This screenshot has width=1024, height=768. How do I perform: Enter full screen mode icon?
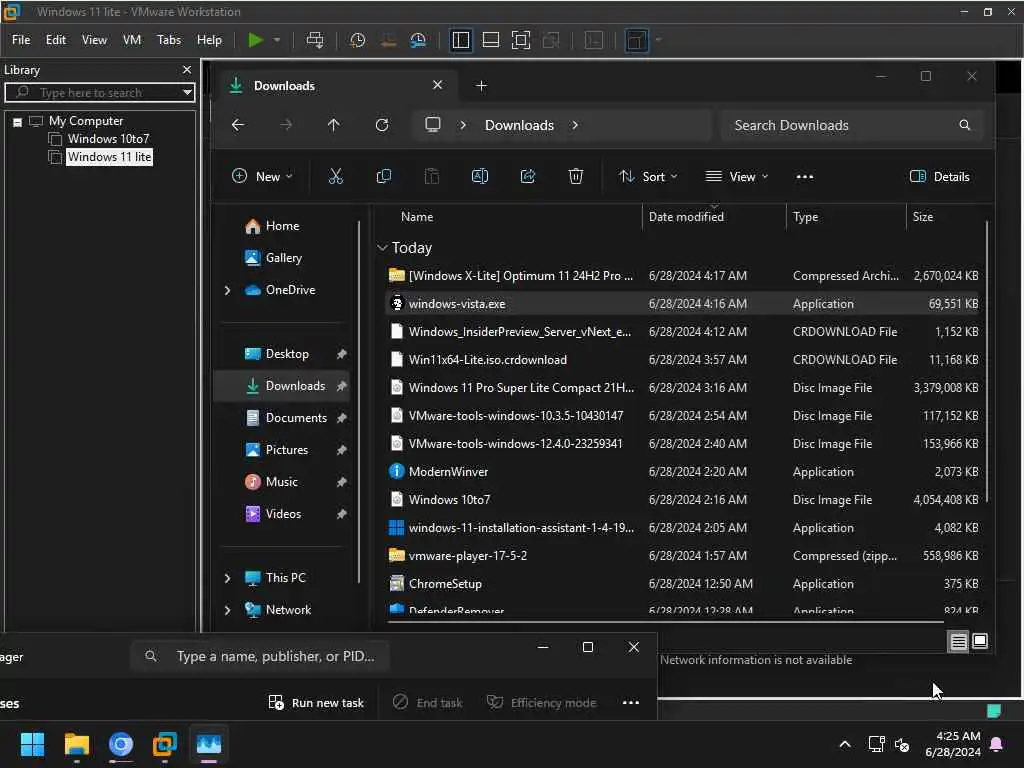[x=520, y=40]
